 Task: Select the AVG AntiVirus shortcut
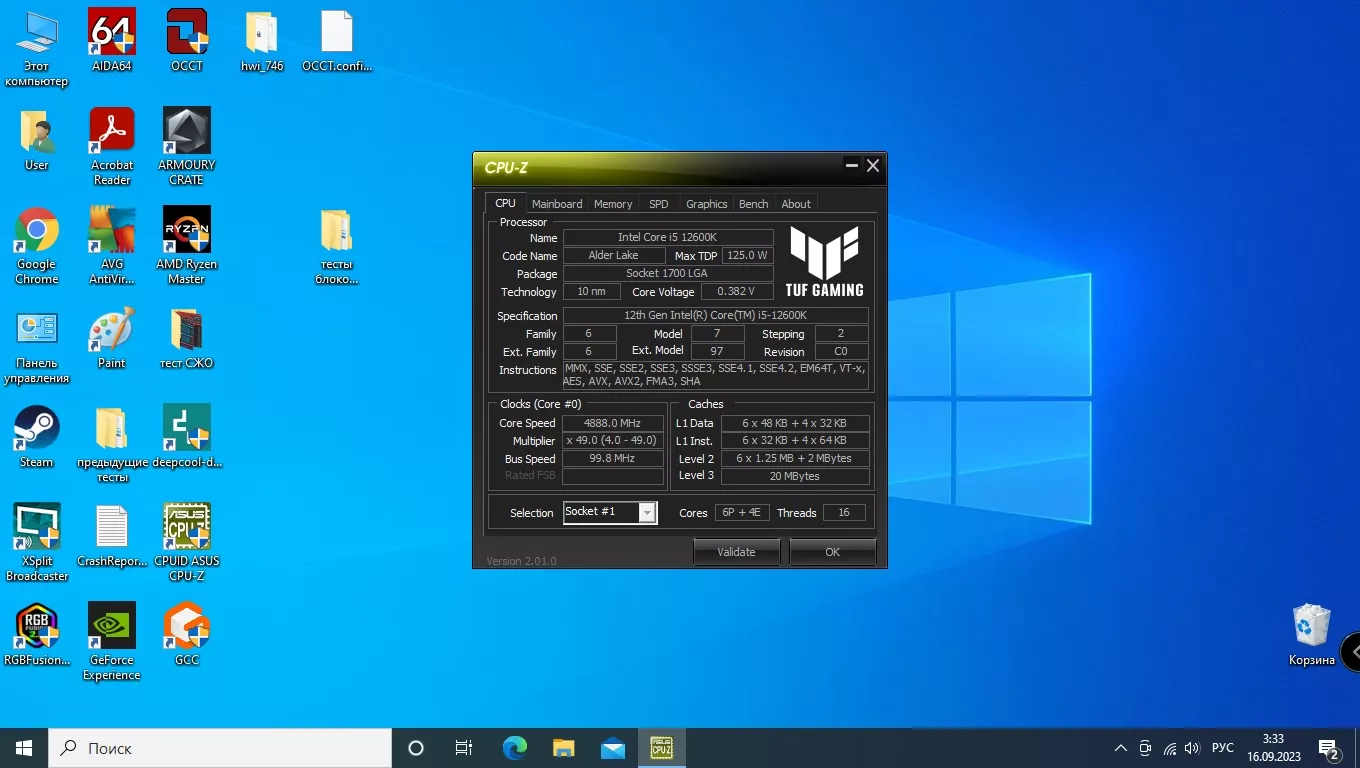pyautogui.click(x=112, y=246)
